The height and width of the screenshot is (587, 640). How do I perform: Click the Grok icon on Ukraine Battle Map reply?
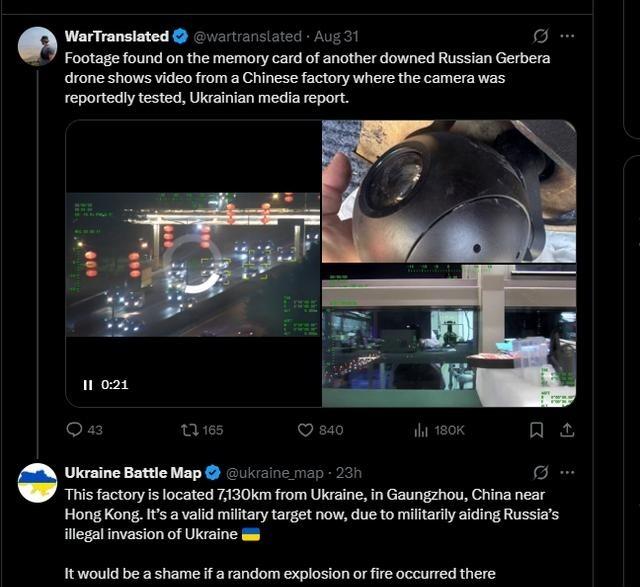540,473
